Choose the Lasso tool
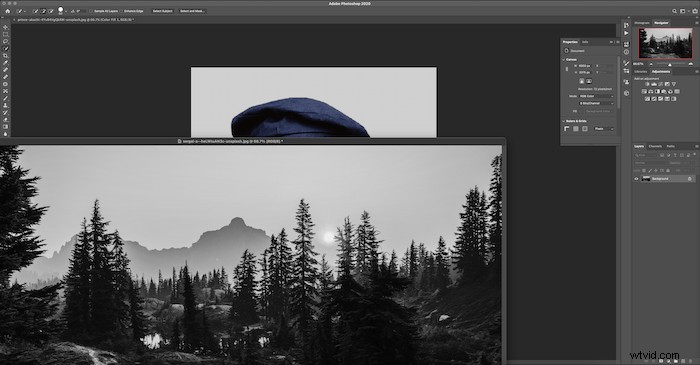 5,41
